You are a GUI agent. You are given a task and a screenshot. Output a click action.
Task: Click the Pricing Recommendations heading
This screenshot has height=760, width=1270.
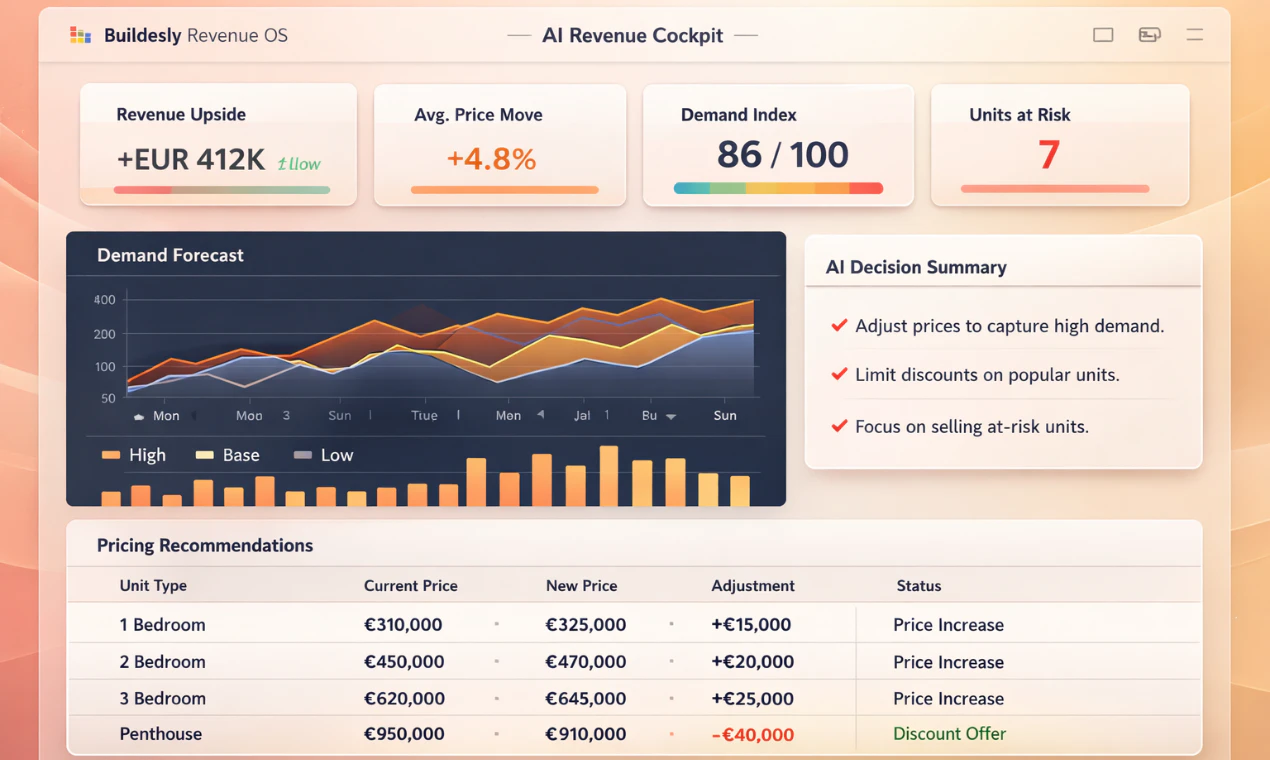[x=205, y=545]
